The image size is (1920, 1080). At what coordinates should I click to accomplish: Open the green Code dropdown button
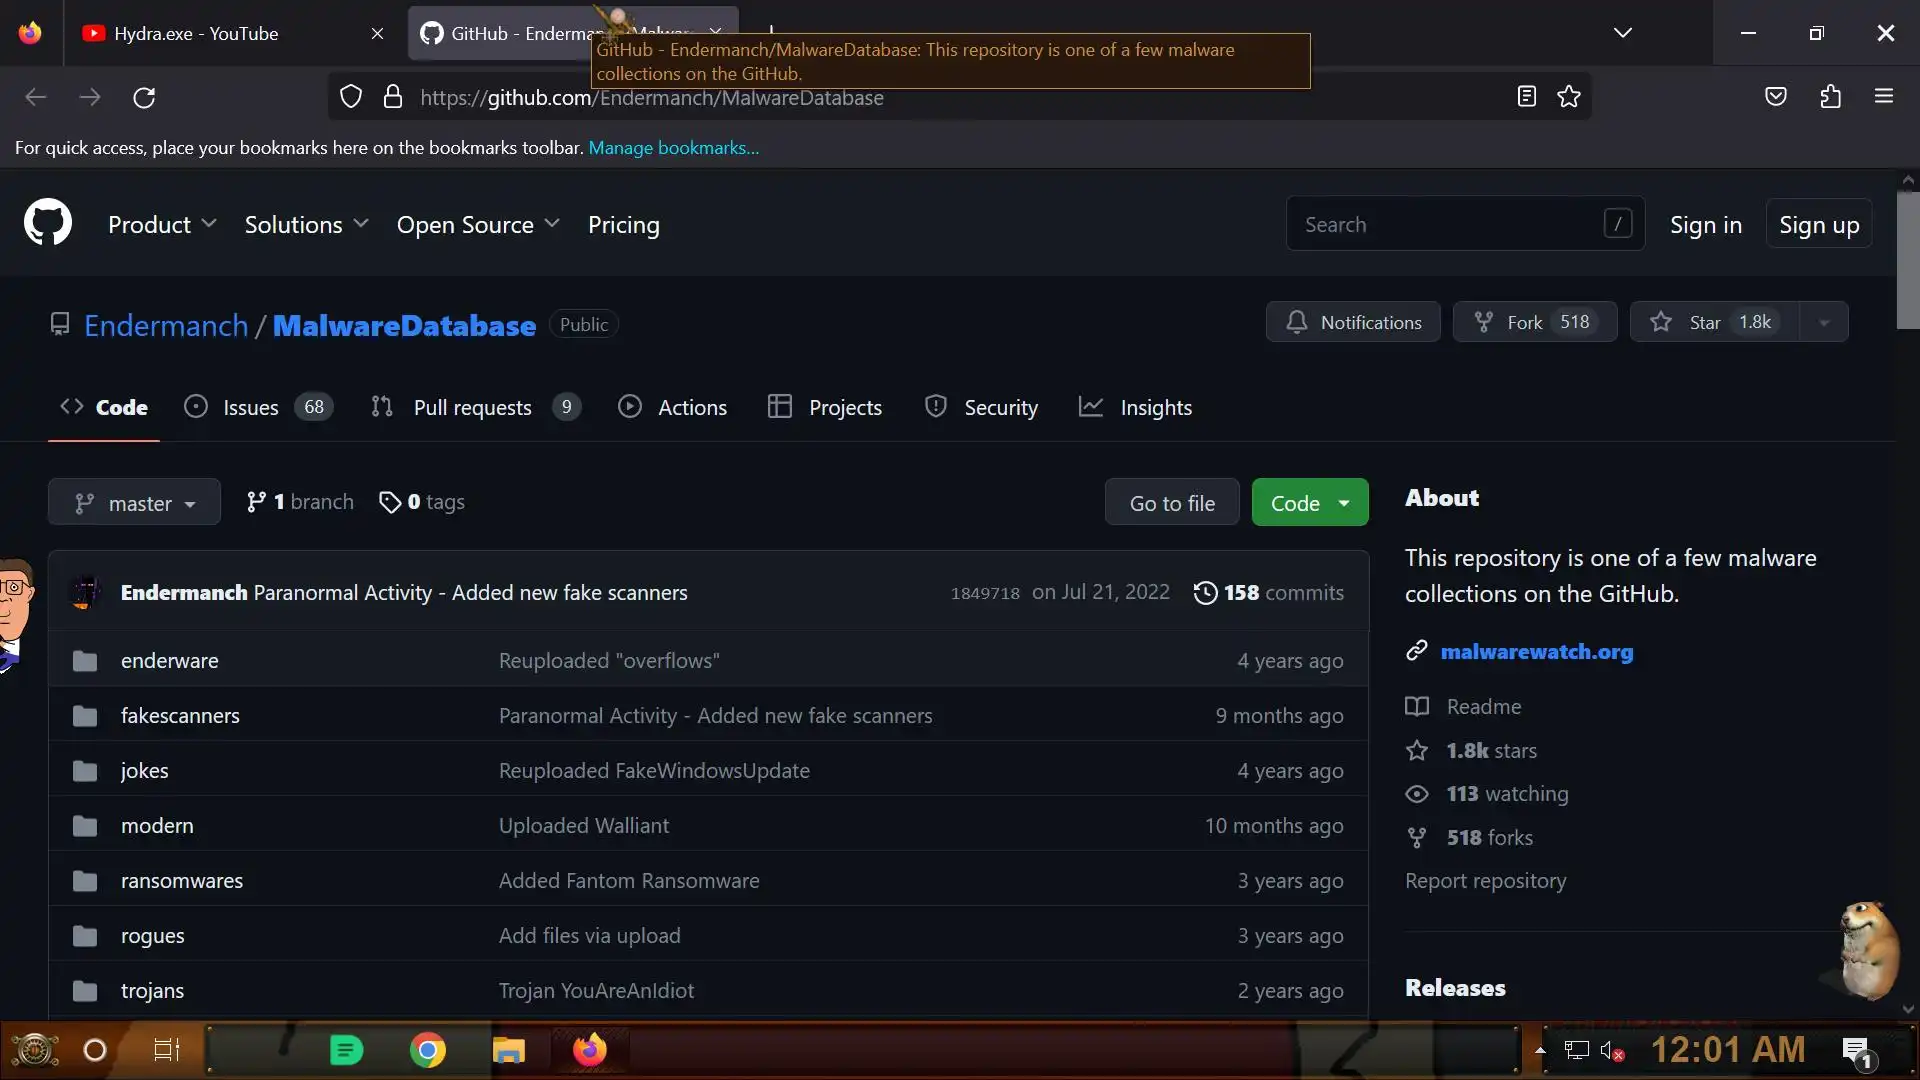(x=1309, y=503)
